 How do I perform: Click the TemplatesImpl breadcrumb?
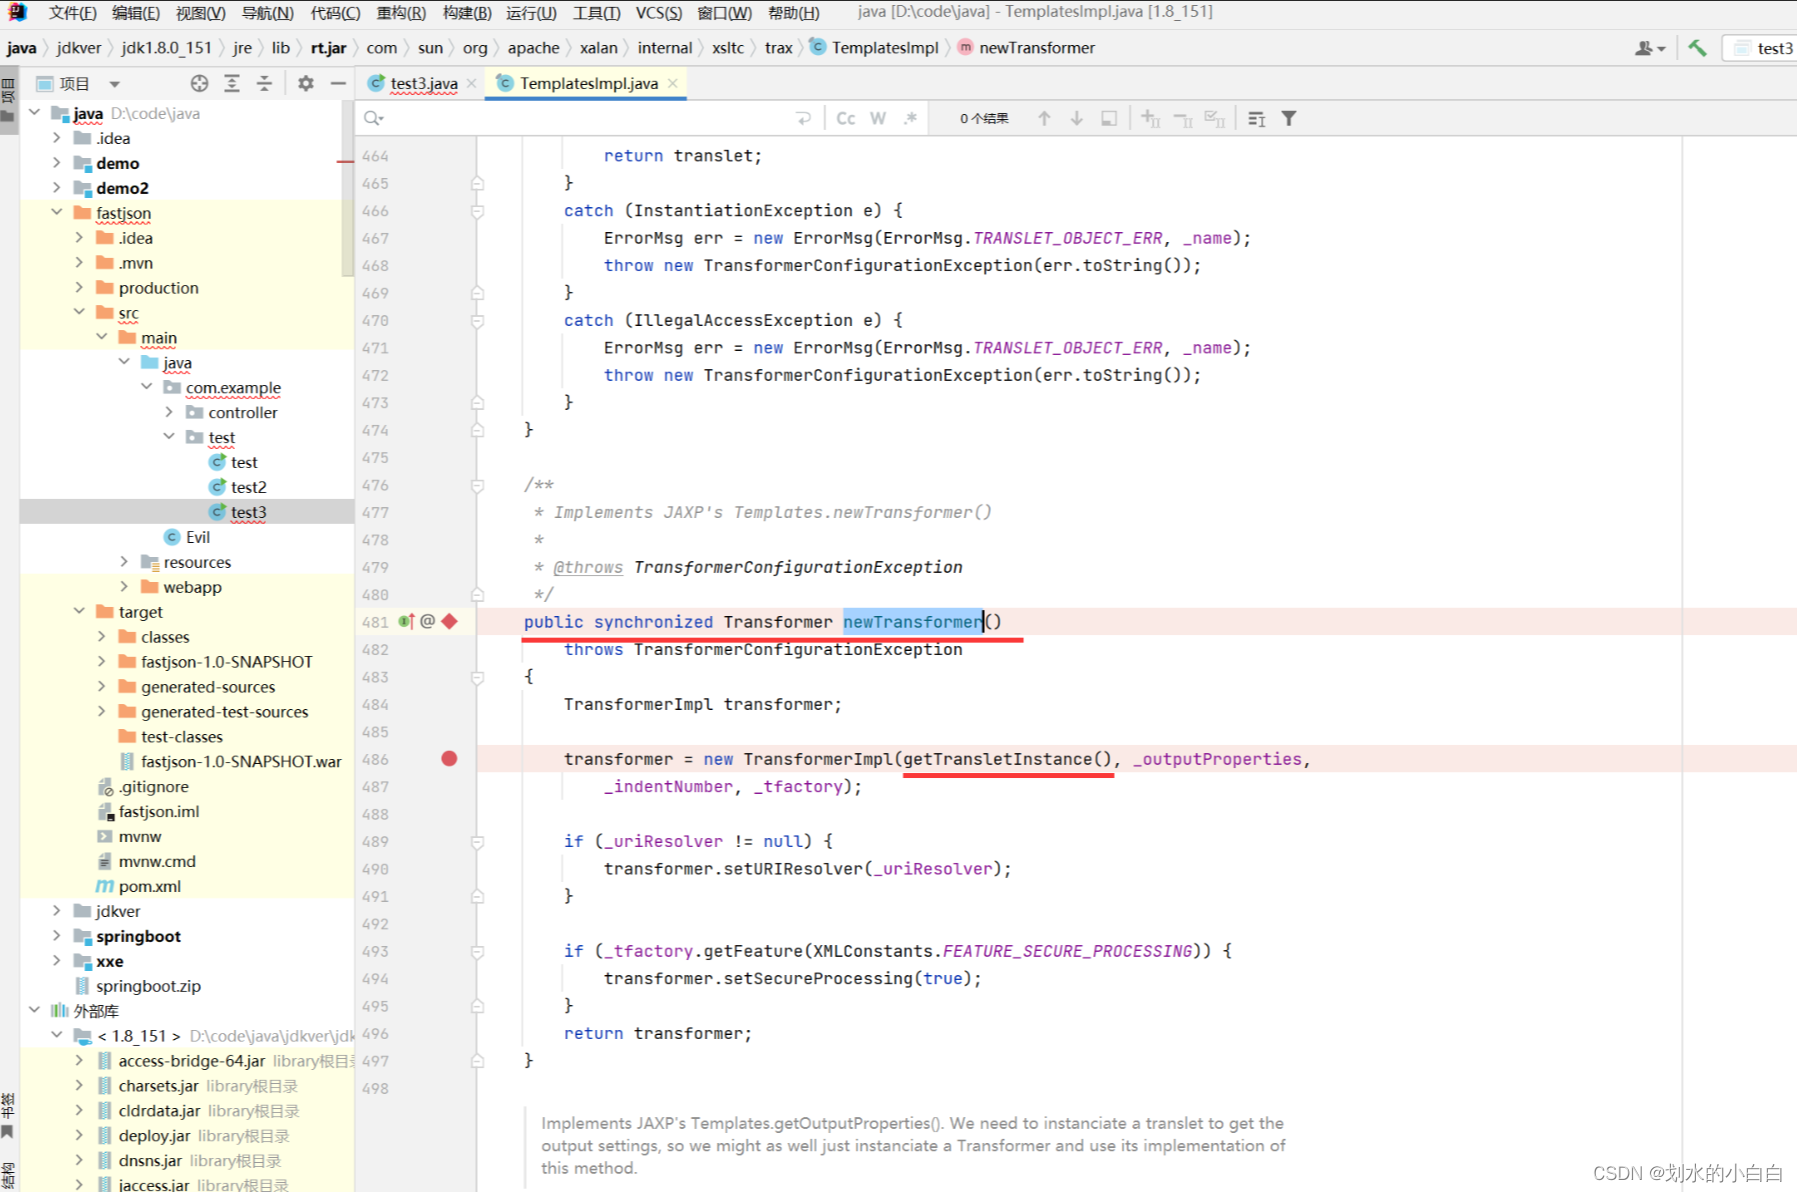(x=874, y=48)
